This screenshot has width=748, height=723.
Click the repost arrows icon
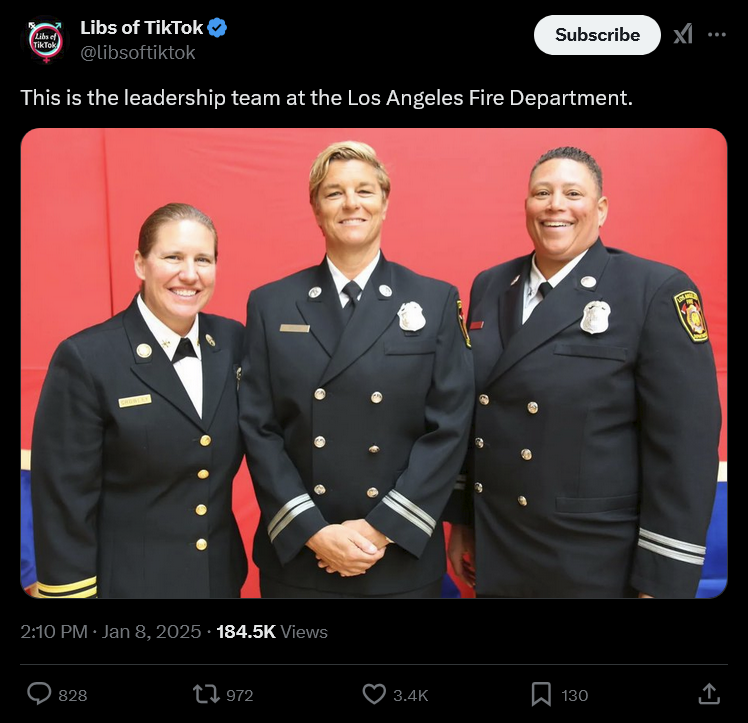(206, 694)
